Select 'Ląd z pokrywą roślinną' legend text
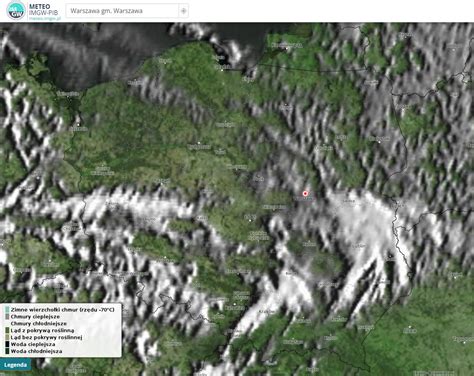 [x=42, y=330]
